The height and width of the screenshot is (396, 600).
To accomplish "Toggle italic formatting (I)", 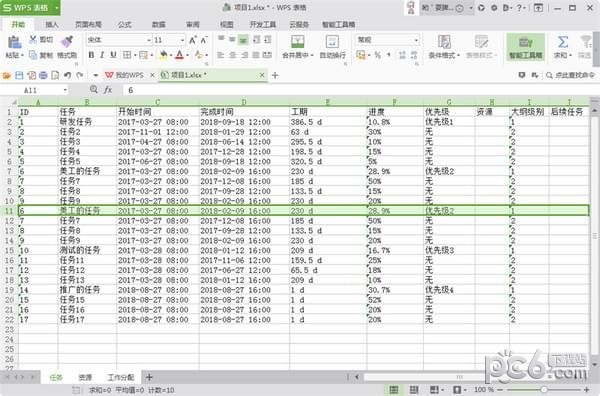I will pos(102,55).
